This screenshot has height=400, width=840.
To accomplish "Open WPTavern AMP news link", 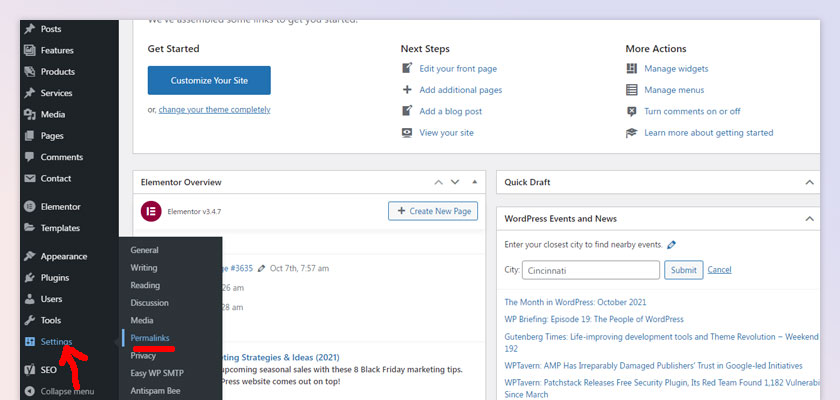I will coord(654,366).
